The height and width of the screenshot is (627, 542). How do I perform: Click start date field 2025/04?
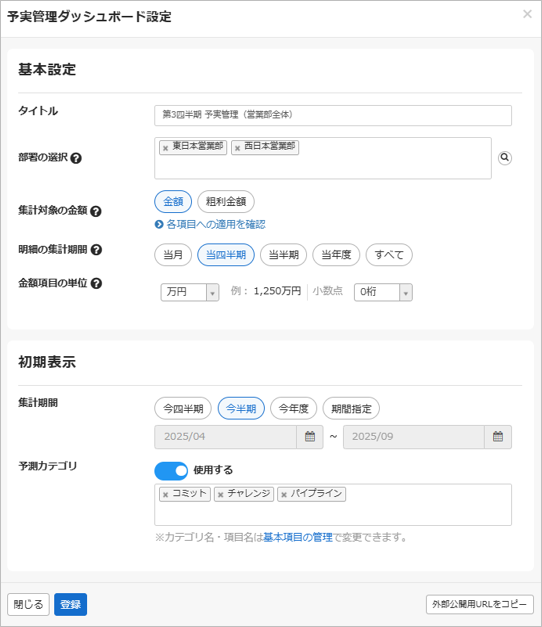click(226, 437)
